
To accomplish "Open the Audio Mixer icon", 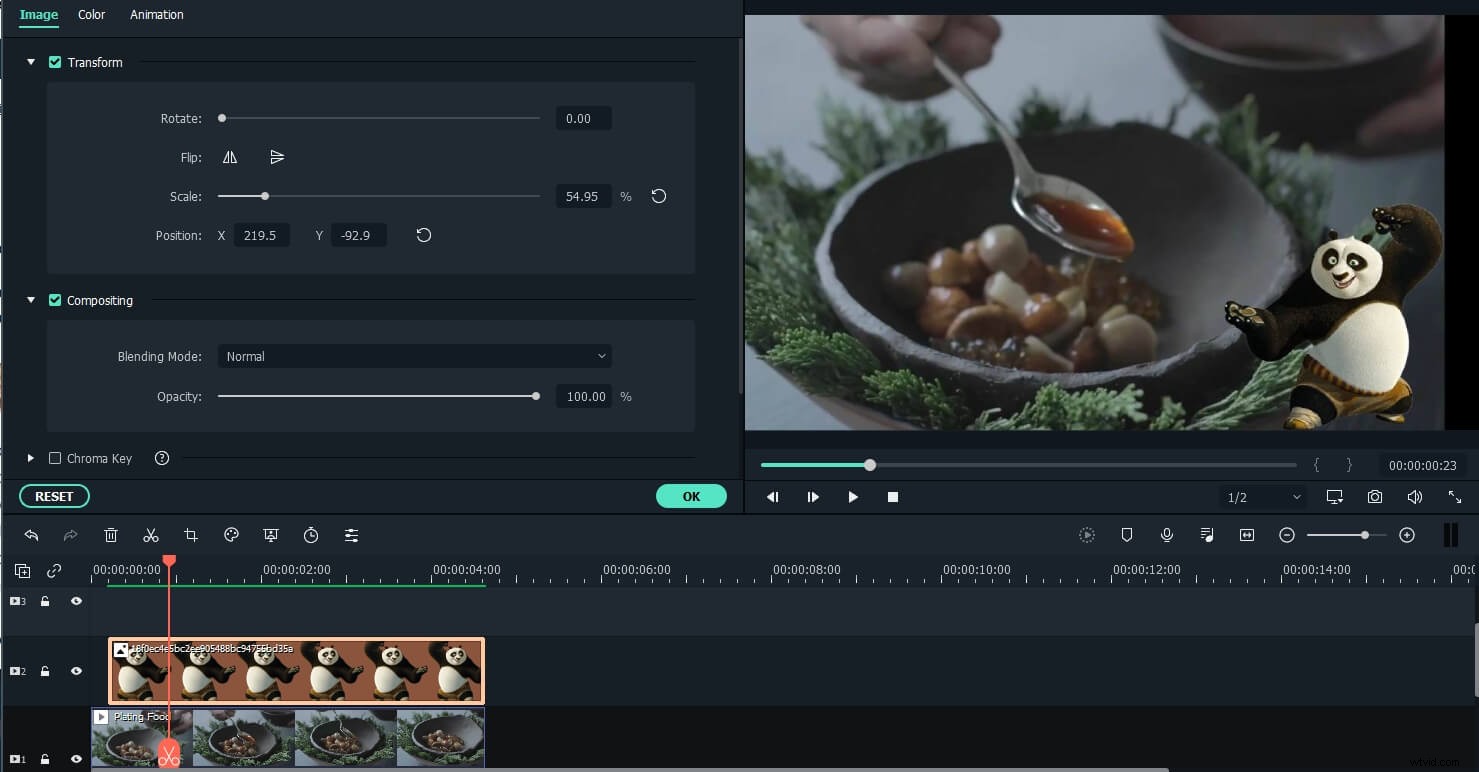I will 1207,535.
